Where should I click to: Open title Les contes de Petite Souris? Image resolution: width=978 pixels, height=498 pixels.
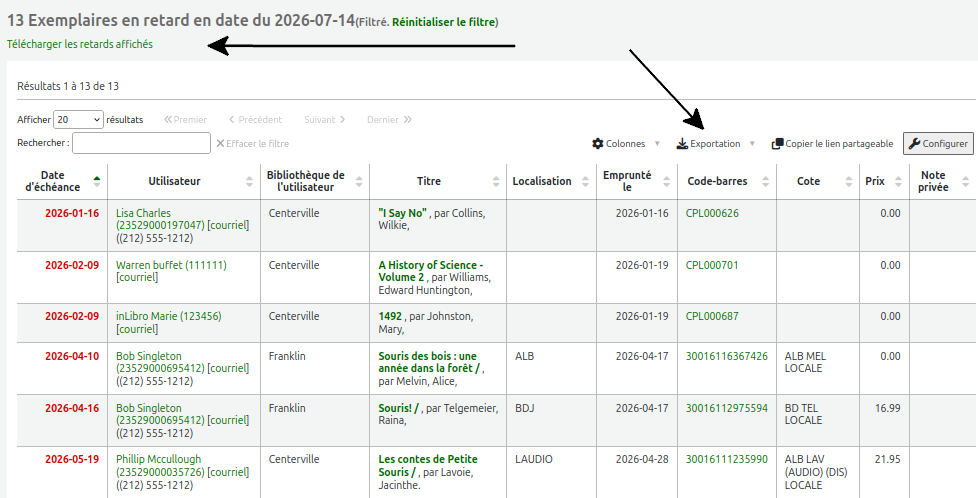click(428, 465)
